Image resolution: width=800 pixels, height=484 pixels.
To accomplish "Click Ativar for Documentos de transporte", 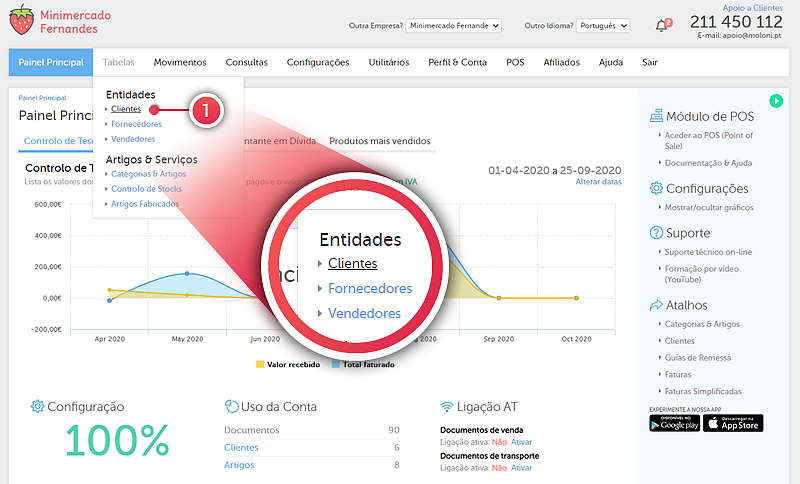I will click(x=521, y=468).
